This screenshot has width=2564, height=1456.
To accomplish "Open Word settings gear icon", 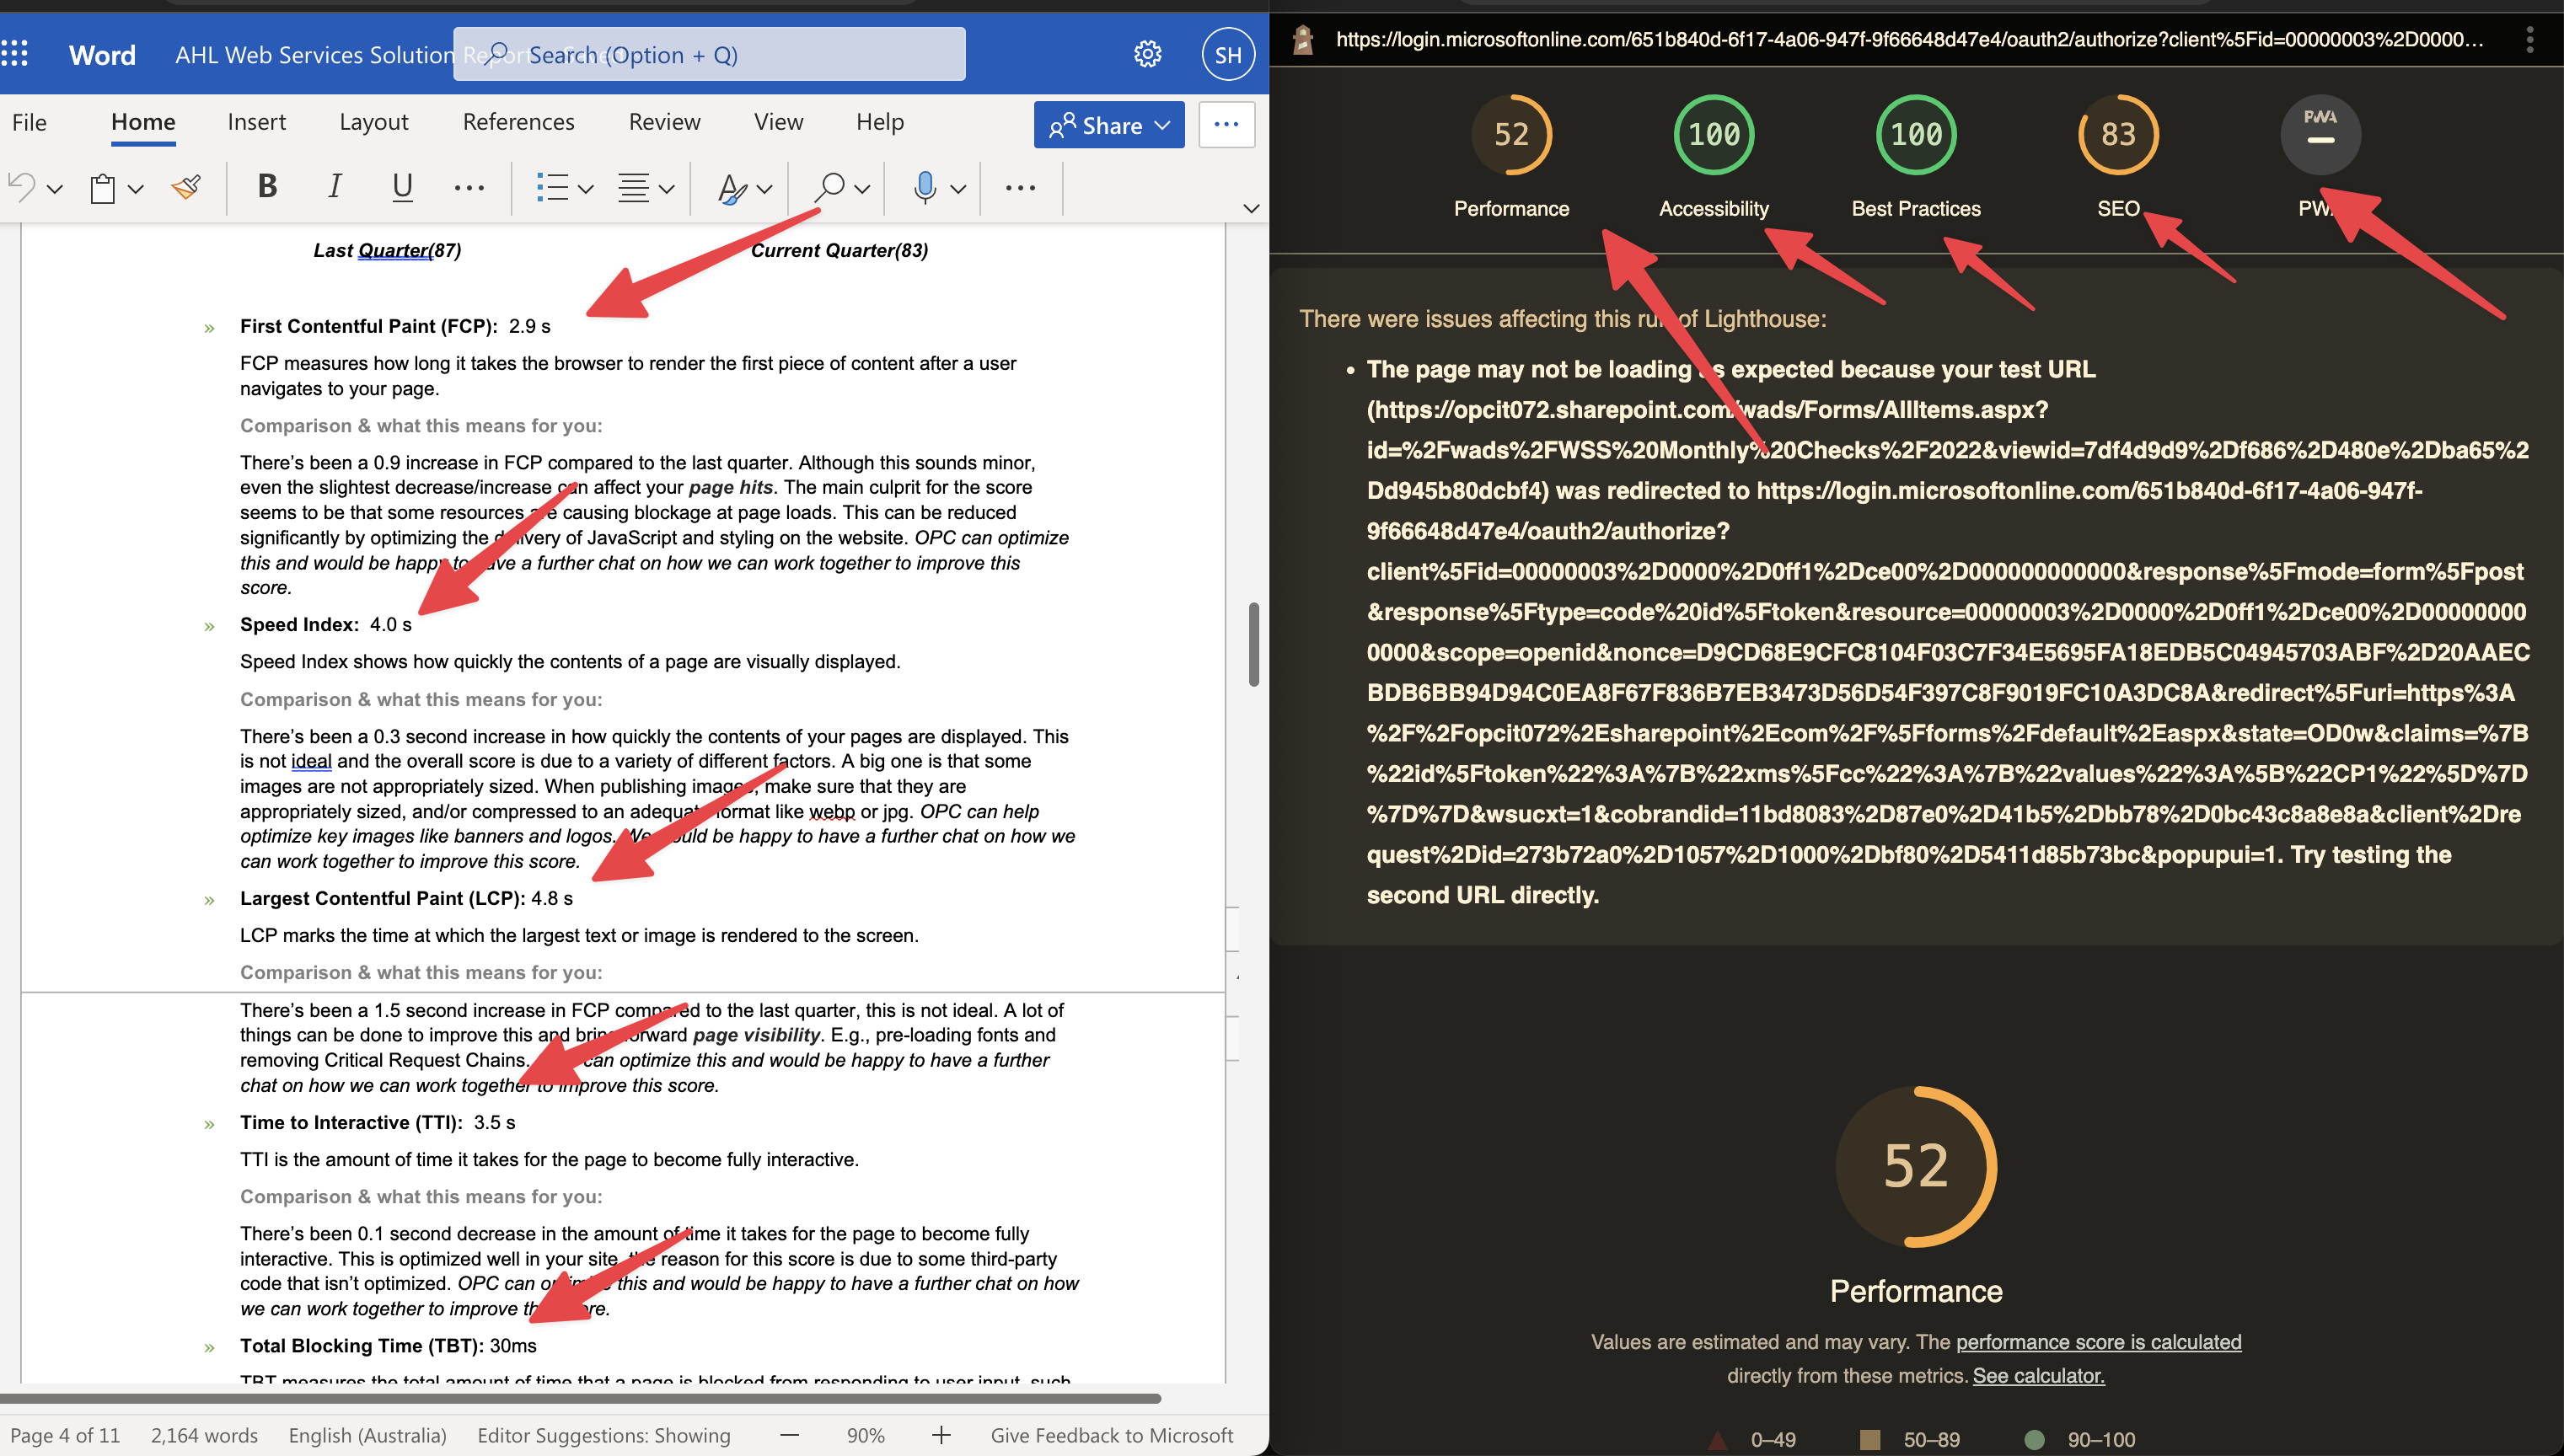I will [x=1147, y=54].
